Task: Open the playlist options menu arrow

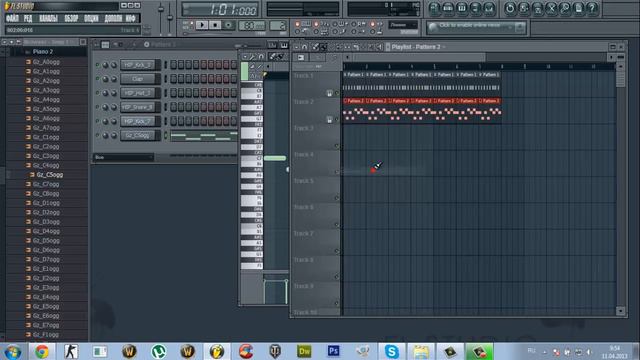Action: pyautogui.click(x=296, y=47)
